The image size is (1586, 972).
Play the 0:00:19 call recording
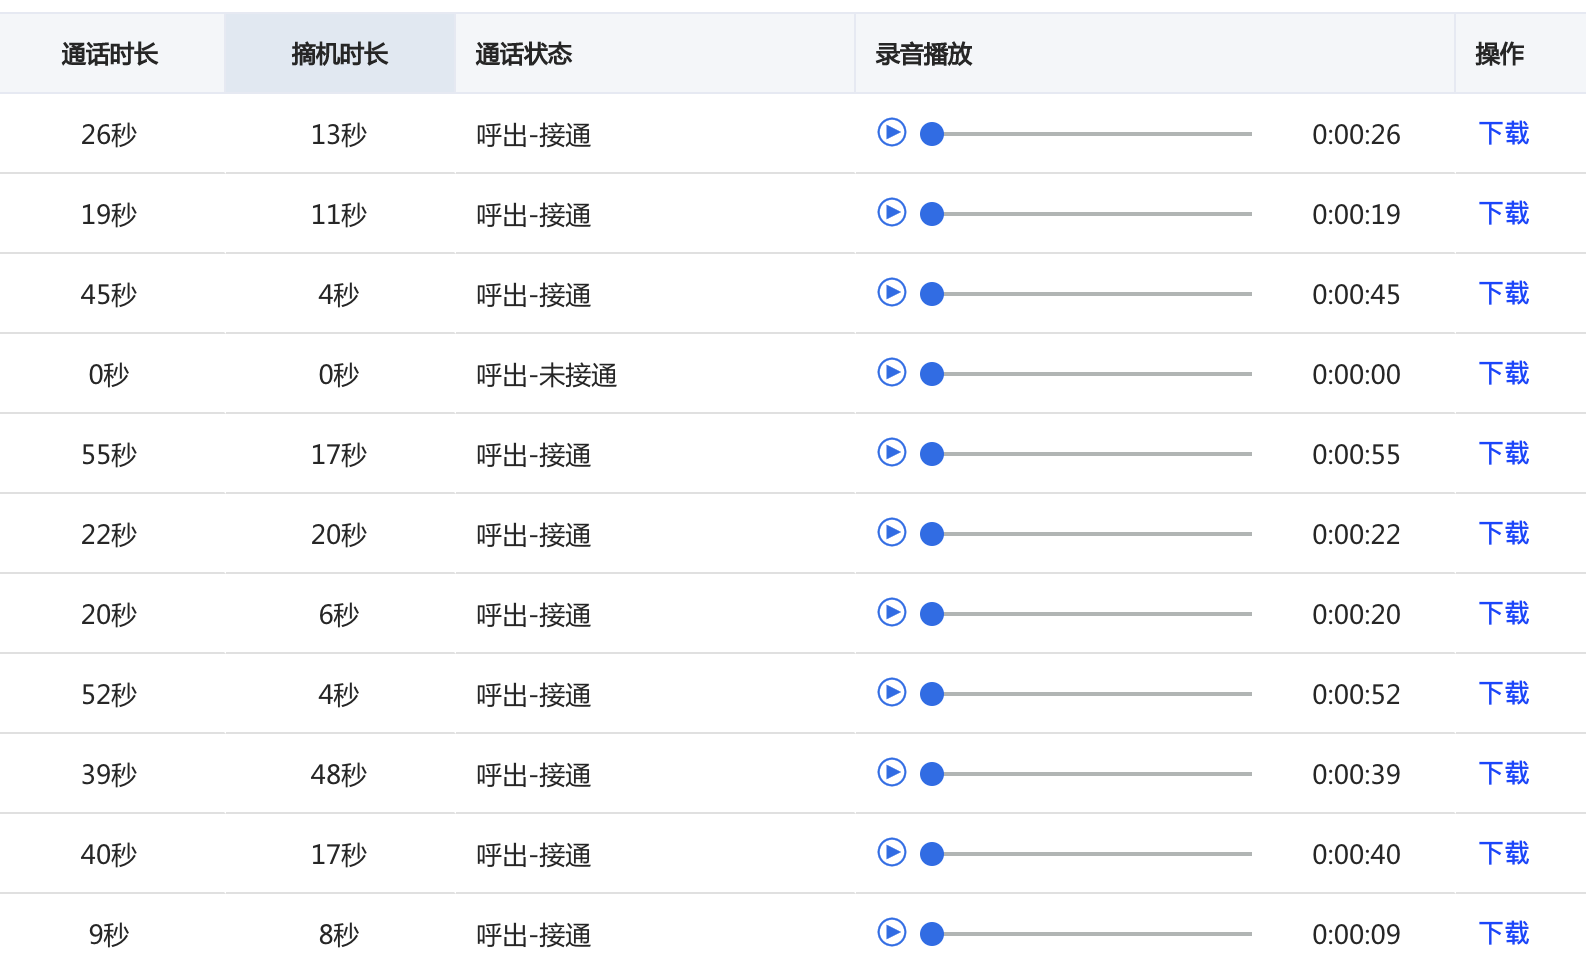pyautogui.click(x=891, y=212)
